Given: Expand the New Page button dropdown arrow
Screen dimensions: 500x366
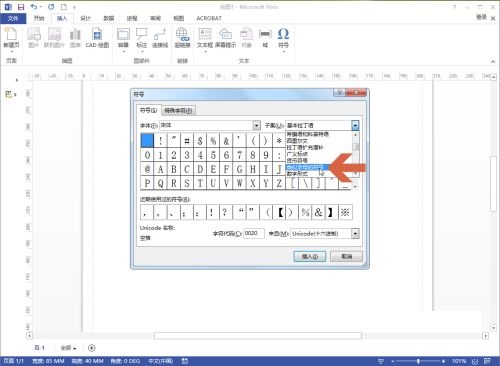Looking at the screenshot, I should pos(11,52).
